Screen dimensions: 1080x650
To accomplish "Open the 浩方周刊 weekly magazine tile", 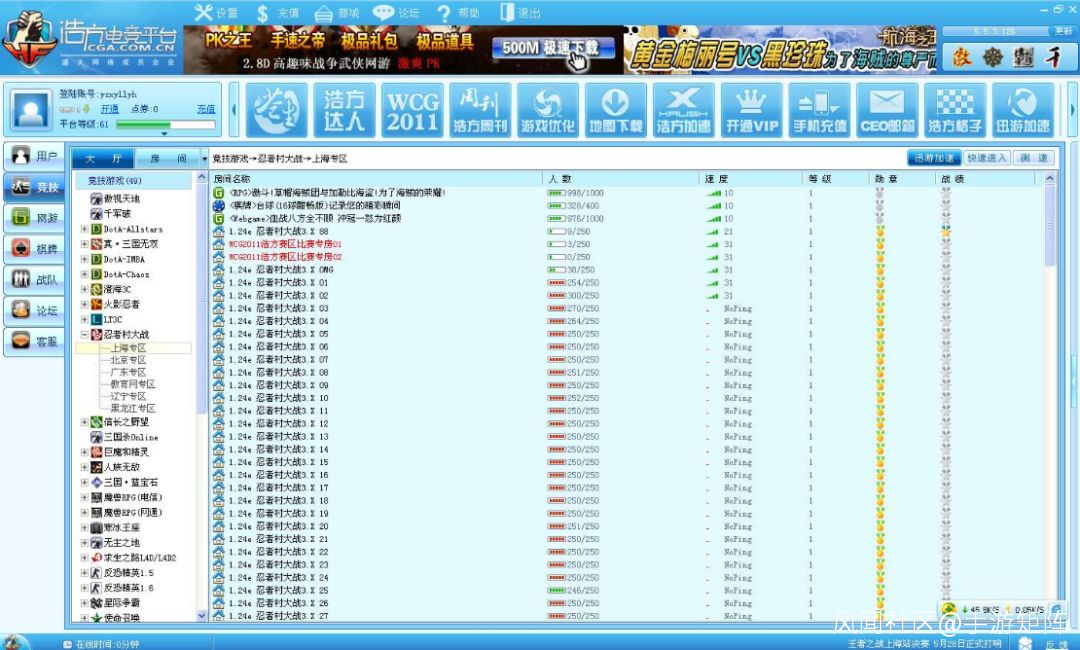I will tap(480, 110).
